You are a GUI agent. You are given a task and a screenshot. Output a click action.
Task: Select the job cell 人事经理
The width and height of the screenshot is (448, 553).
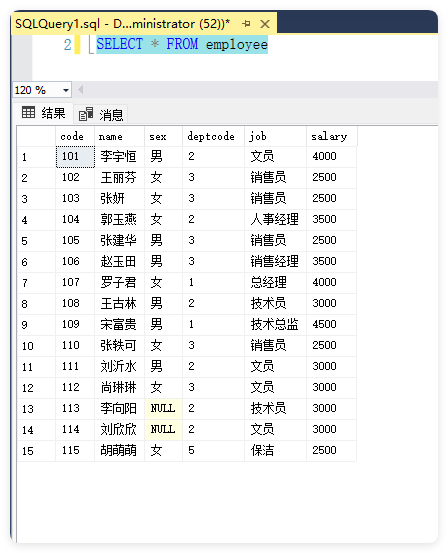coord(275,219)
